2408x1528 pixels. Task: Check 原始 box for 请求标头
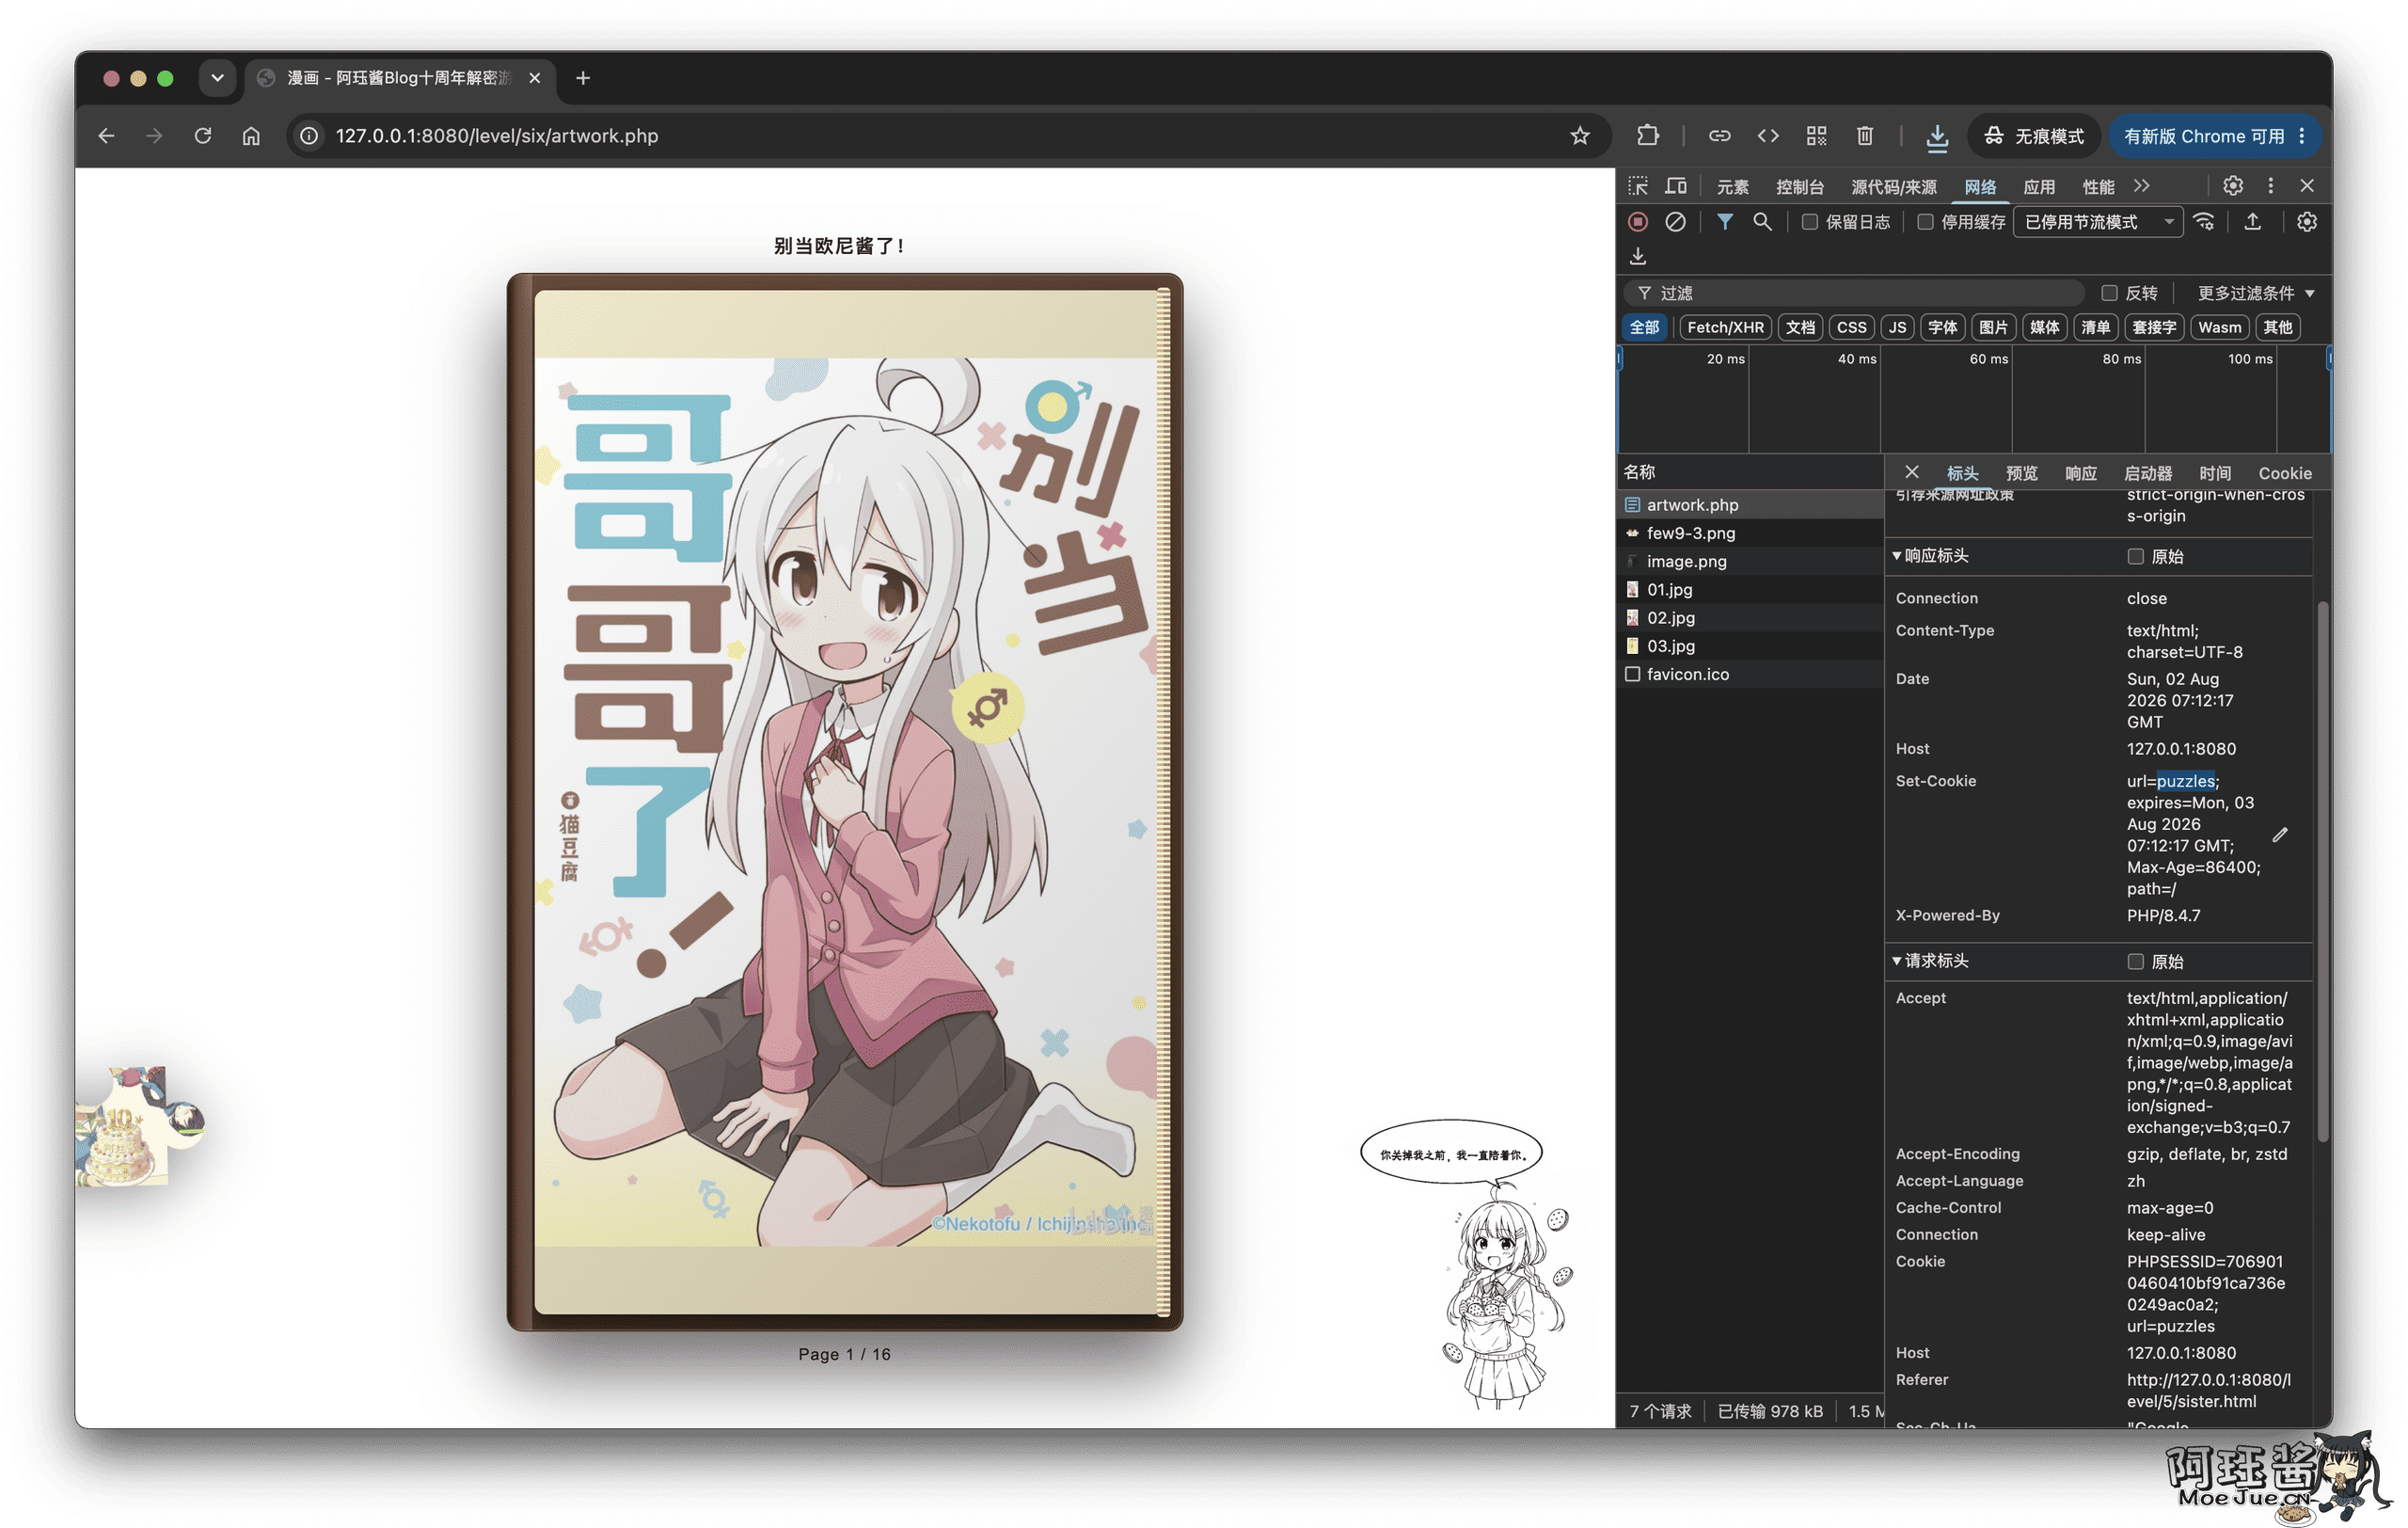point(2135,961)
